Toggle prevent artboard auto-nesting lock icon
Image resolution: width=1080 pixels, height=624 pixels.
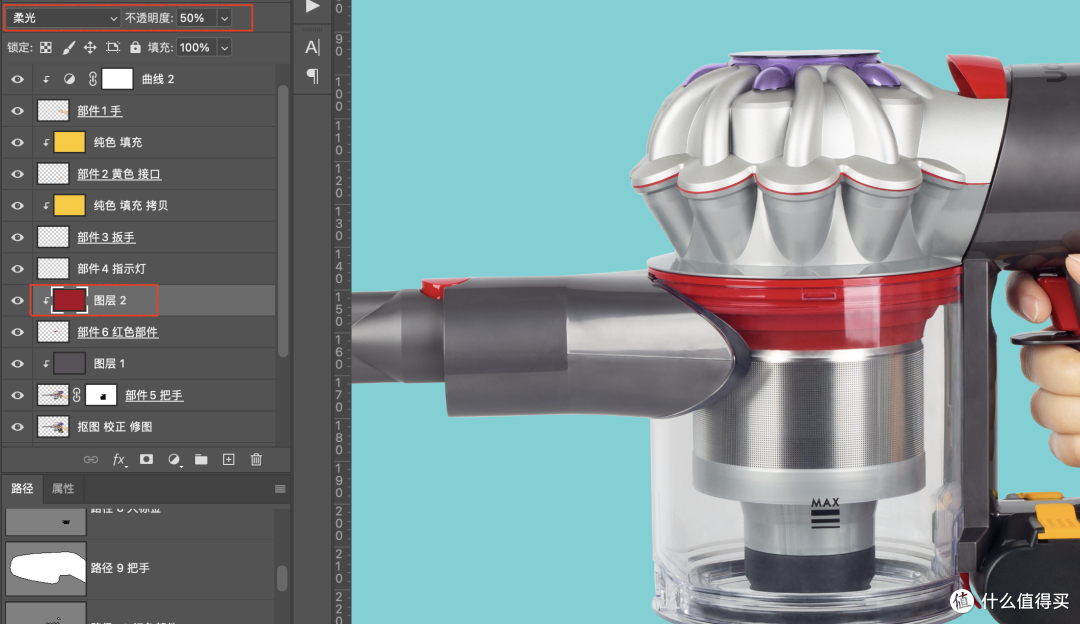pos(112,48)
